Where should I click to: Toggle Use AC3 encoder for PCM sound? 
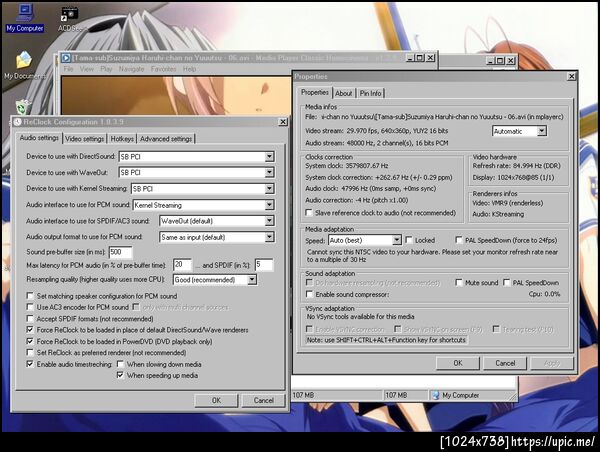(30, 307)
